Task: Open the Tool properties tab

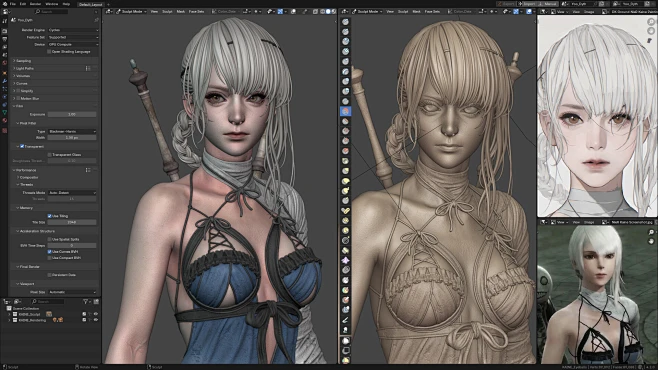Action: (x=4, y=21)
